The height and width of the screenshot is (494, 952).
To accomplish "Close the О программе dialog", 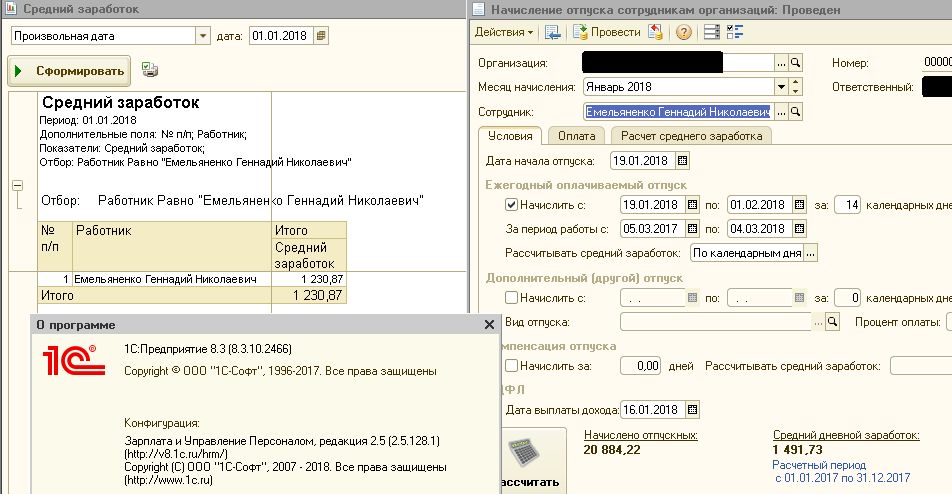I will (489, 325).
